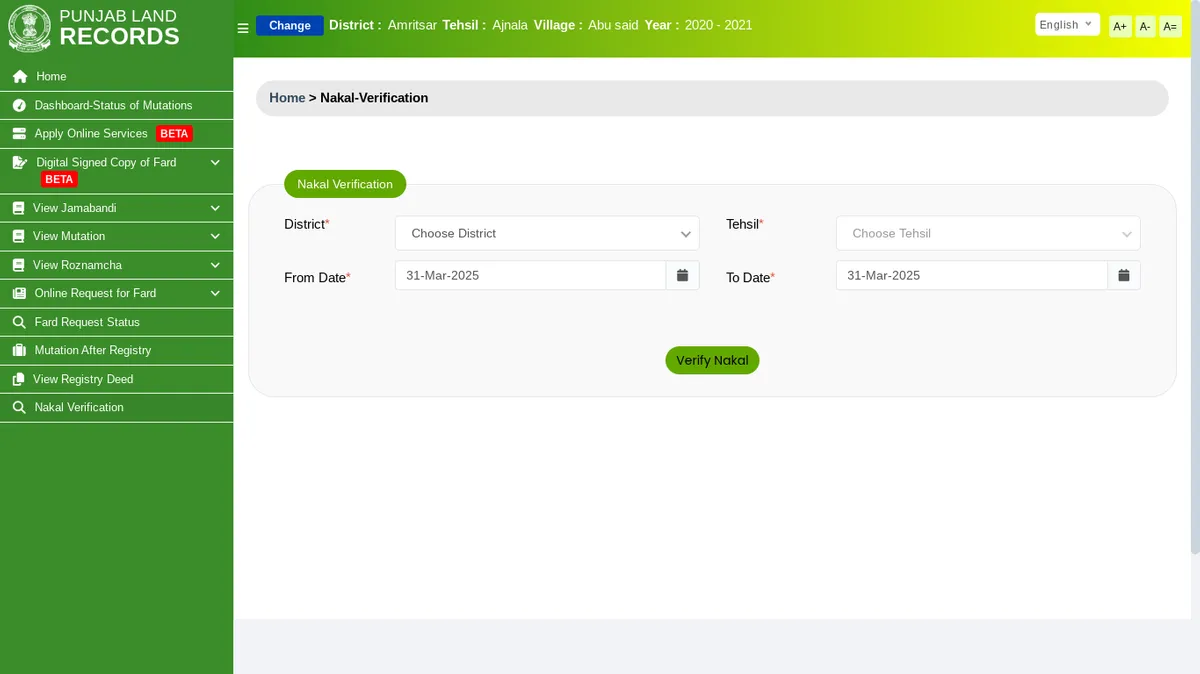Reset font size with A= button

(x=1170, y=27)
